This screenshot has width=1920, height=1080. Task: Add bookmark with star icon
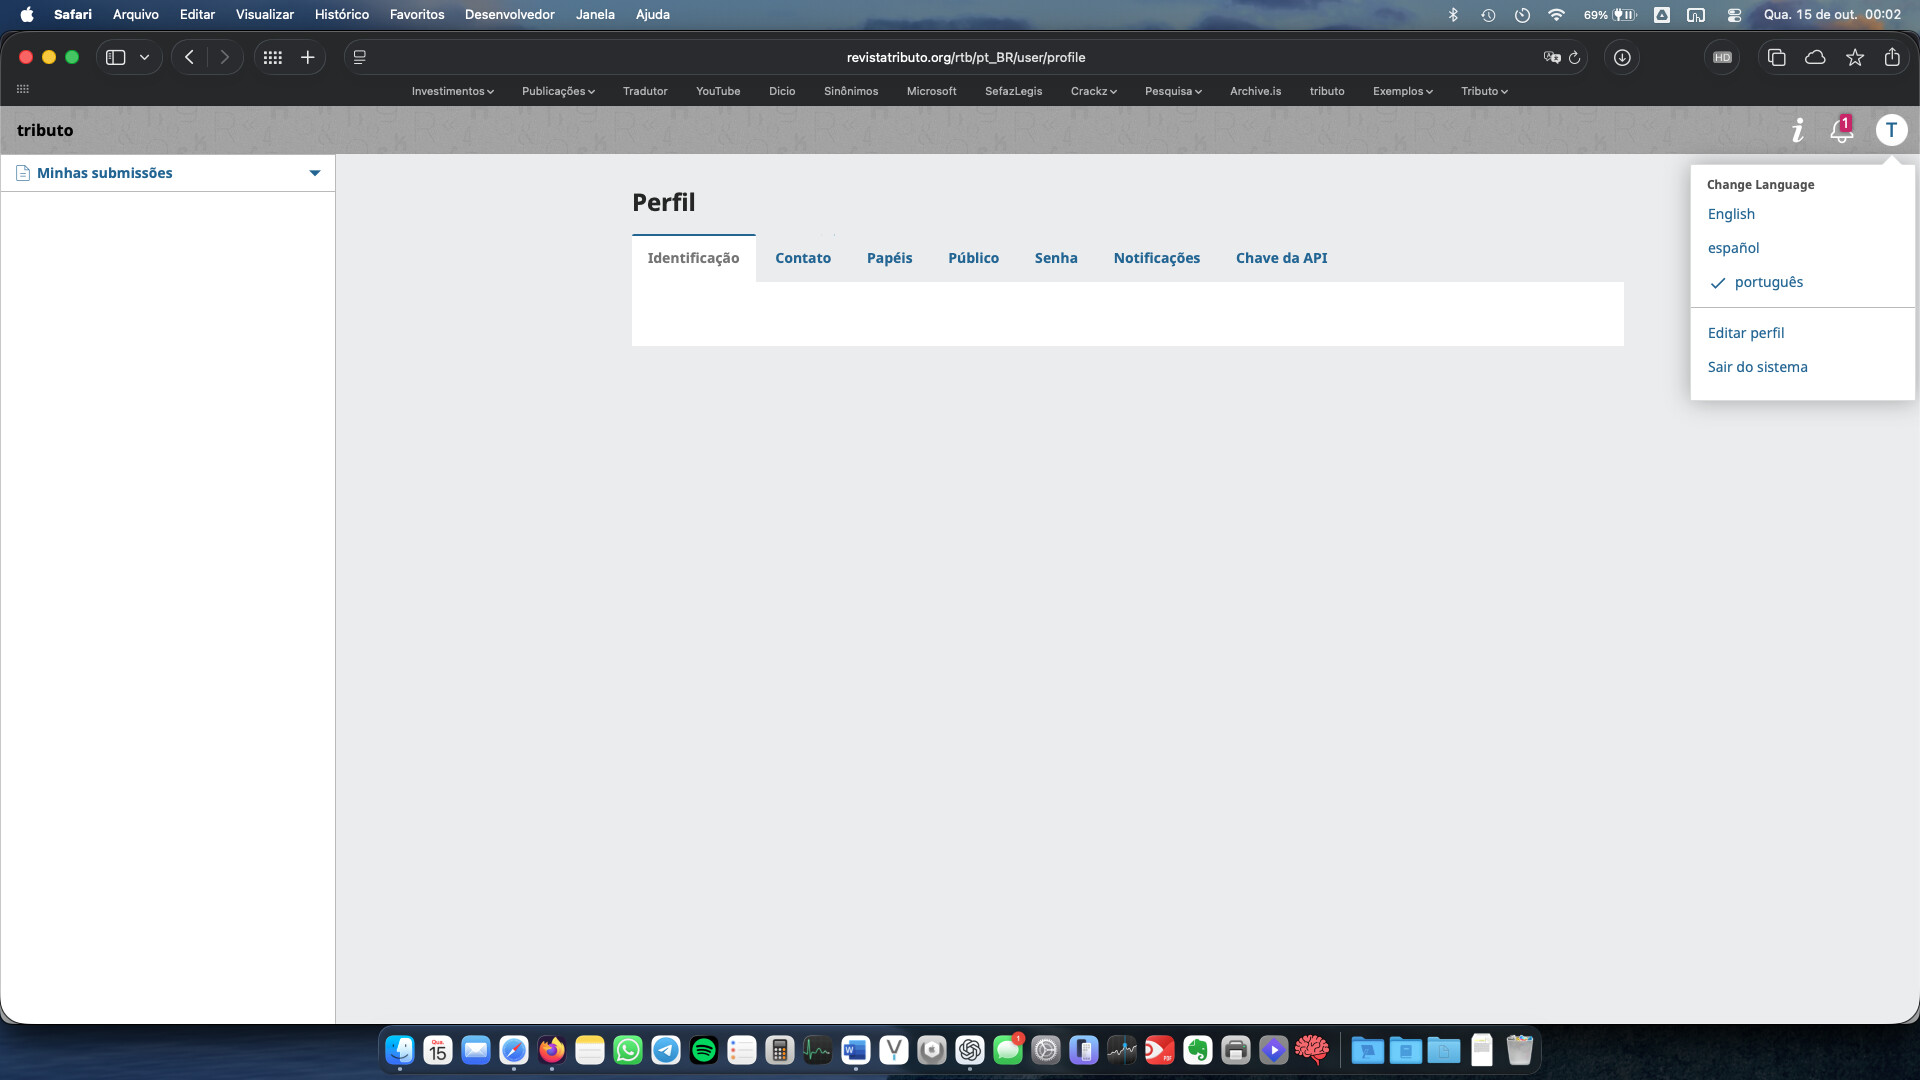click(1855, 58)
